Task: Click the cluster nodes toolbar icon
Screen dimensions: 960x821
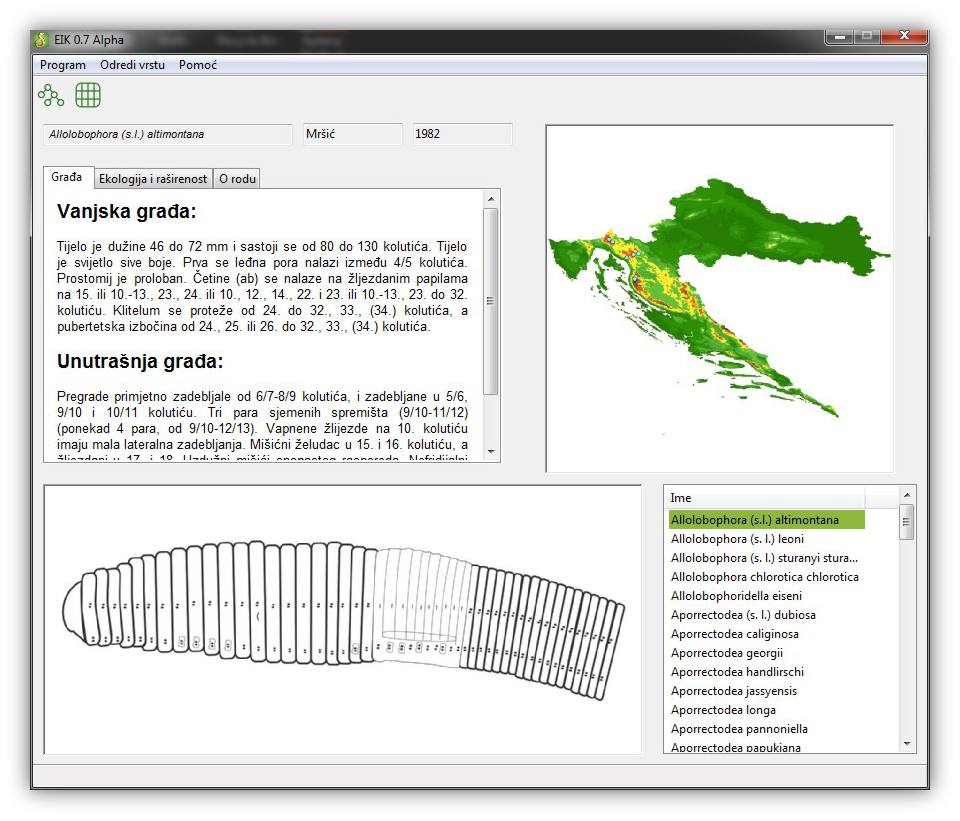Action: pyautogui.click(x=50, y=96)
